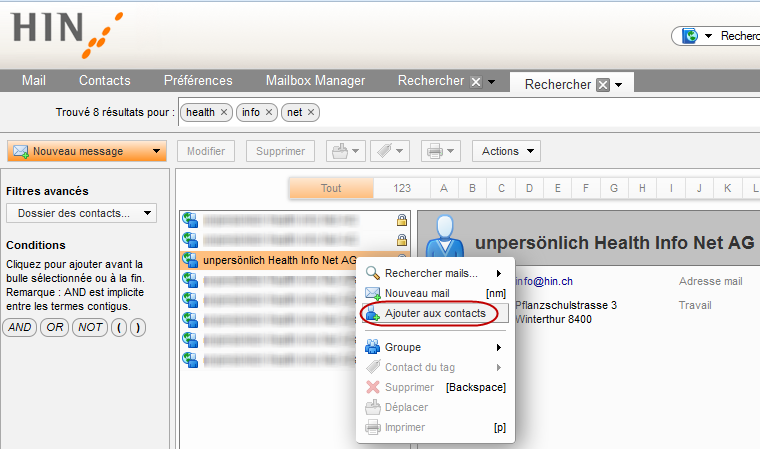Filter contacts by letter K
Image resolution: width=760 pixels, height=449 pixels.
728,188
